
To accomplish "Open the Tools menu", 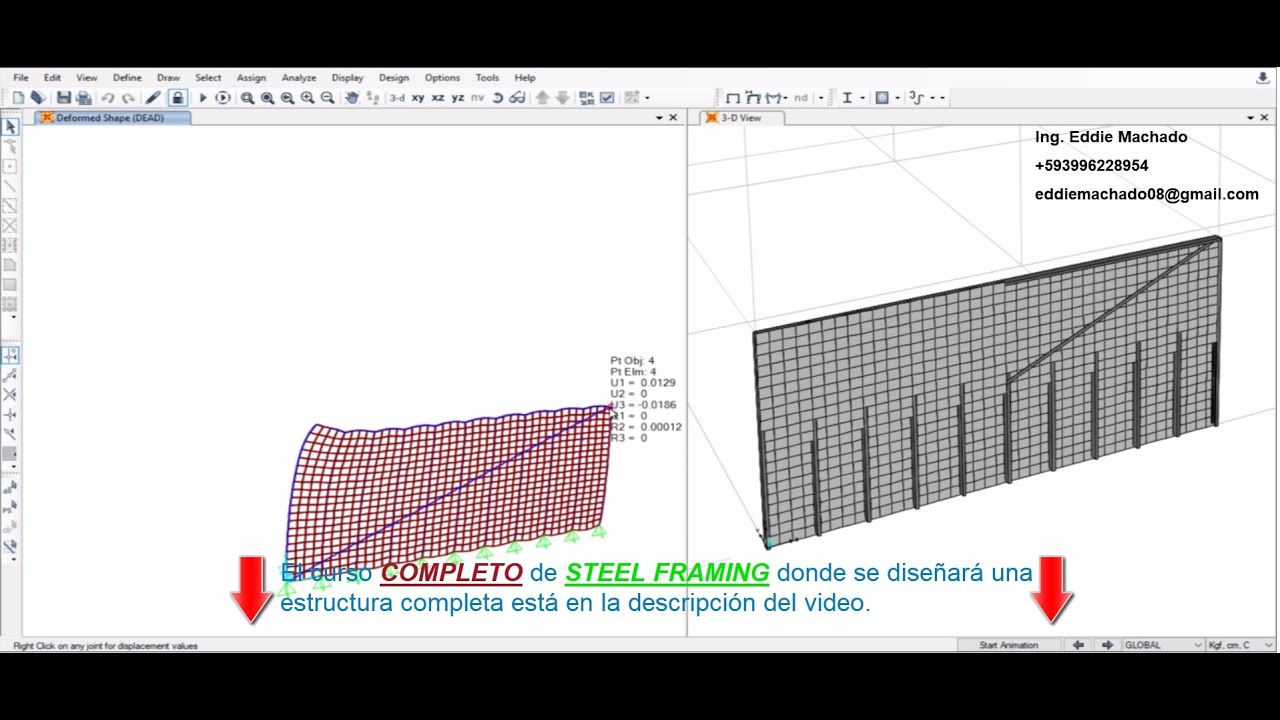I will [x=487, y=77].
